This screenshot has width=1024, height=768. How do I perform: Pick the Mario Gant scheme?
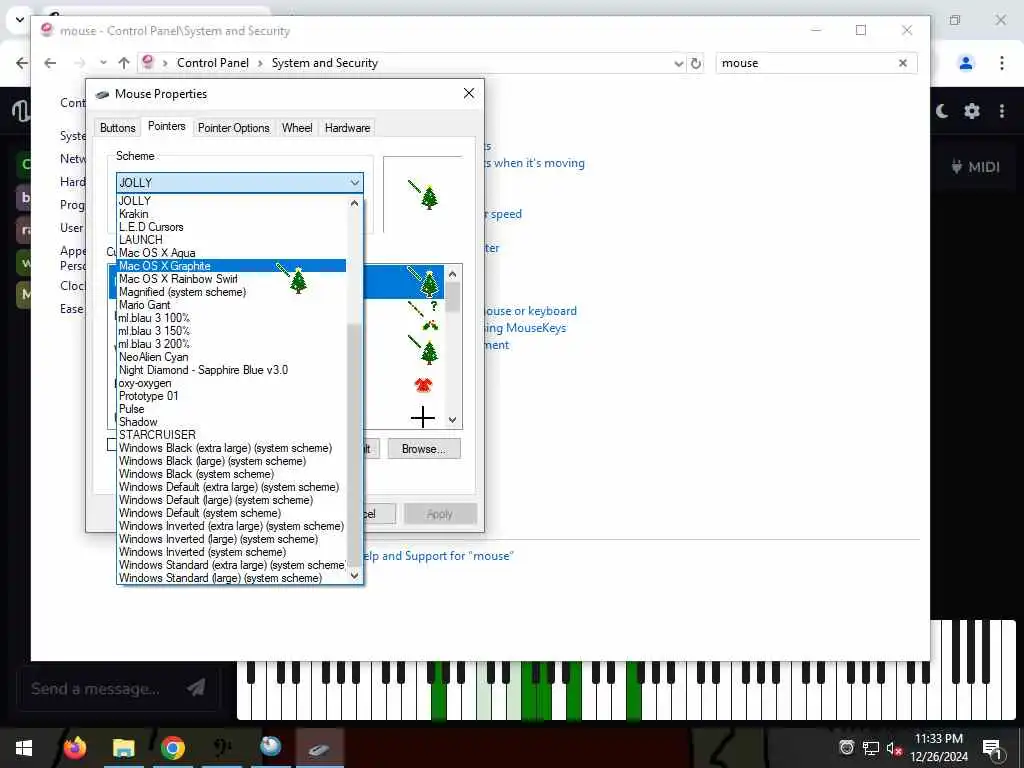(x=232, y=305)
